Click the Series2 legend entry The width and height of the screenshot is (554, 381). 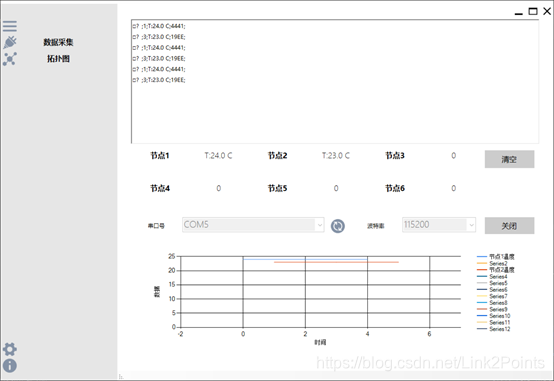(x=492, y=263)
